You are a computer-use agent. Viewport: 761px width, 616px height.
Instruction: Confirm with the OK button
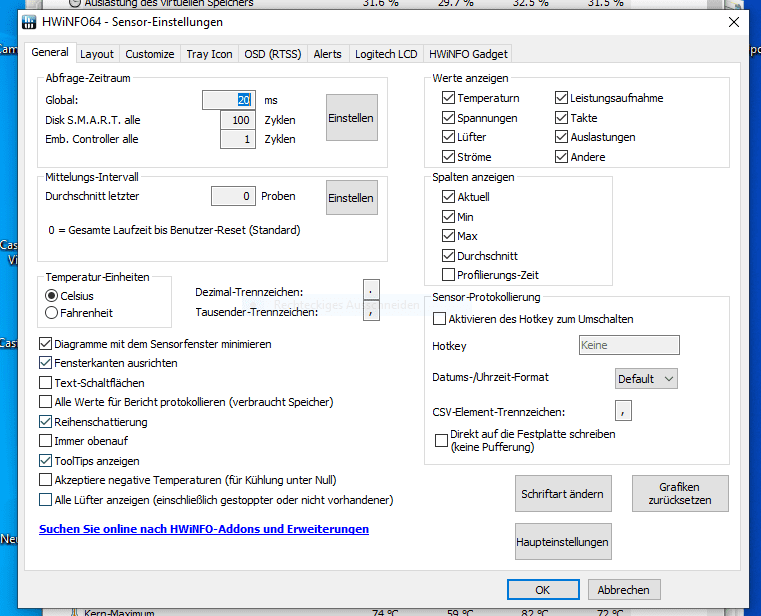coord(543,590)
